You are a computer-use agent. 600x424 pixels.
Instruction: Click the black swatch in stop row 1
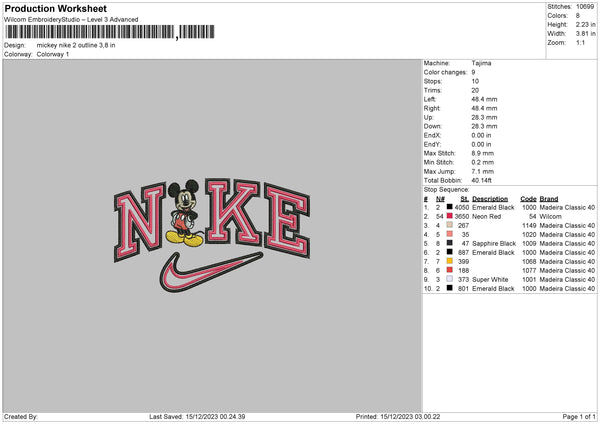(450, 207)
